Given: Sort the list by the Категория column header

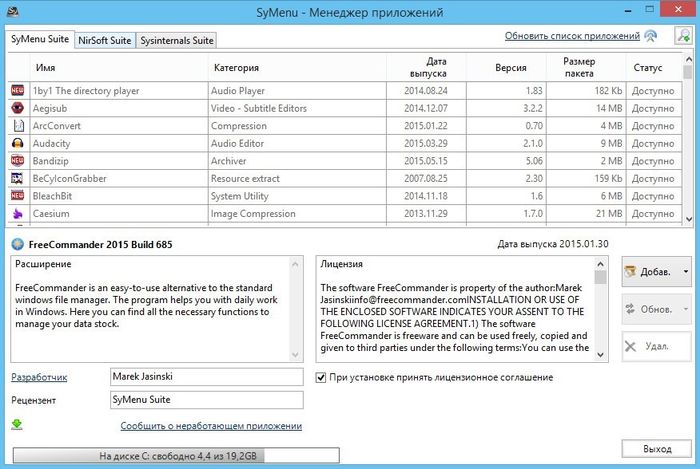Looking at the screenshot, I should pos(236,68).
